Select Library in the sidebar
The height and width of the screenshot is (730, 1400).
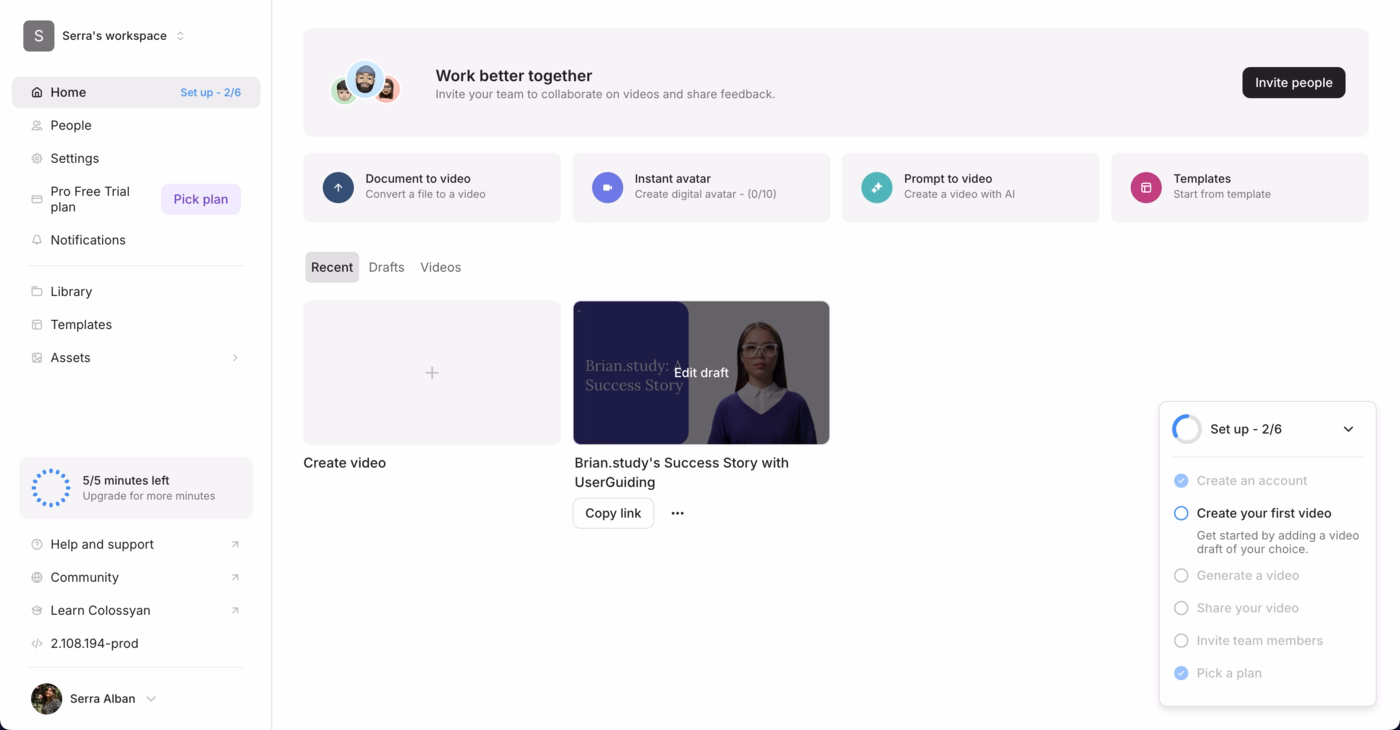[70, 291]
